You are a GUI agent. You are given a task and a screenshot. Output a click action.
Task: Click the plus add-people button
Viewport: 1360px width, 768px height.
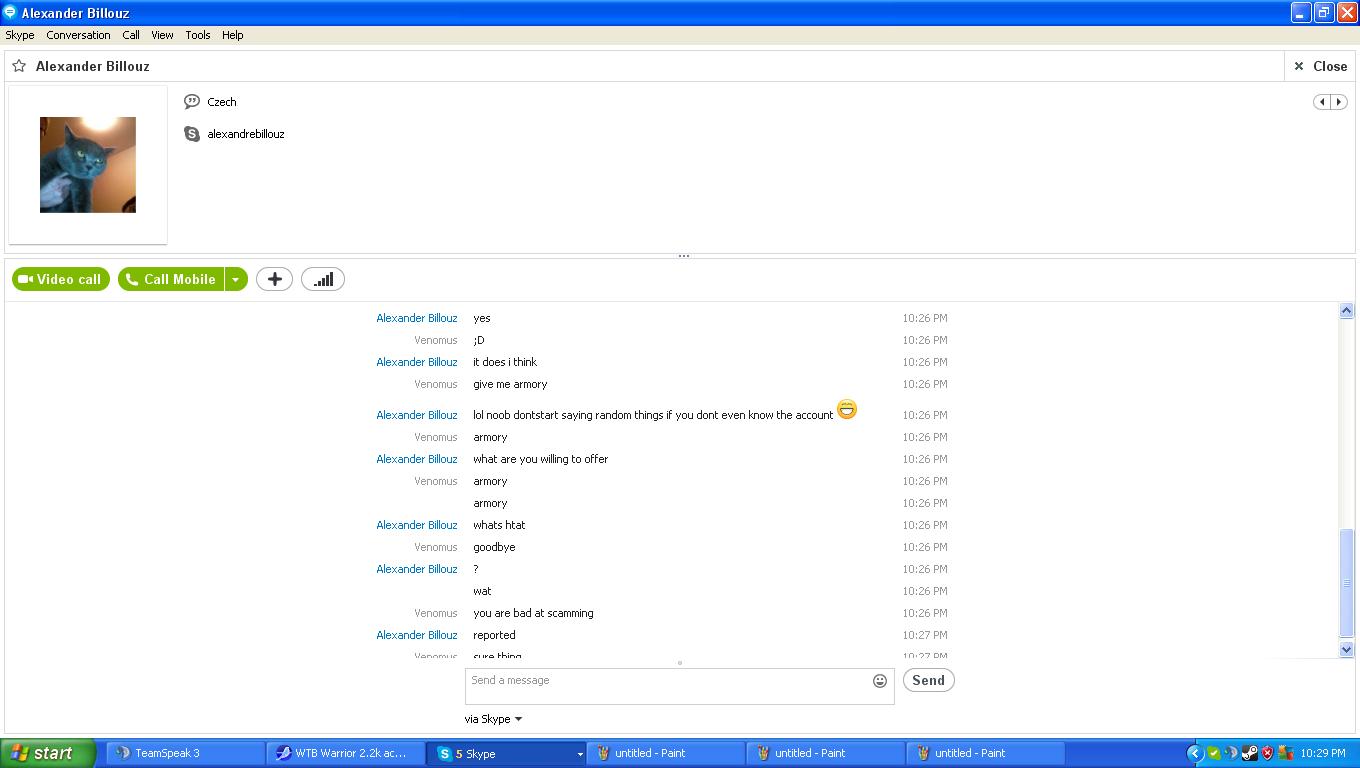click(274, 279)
